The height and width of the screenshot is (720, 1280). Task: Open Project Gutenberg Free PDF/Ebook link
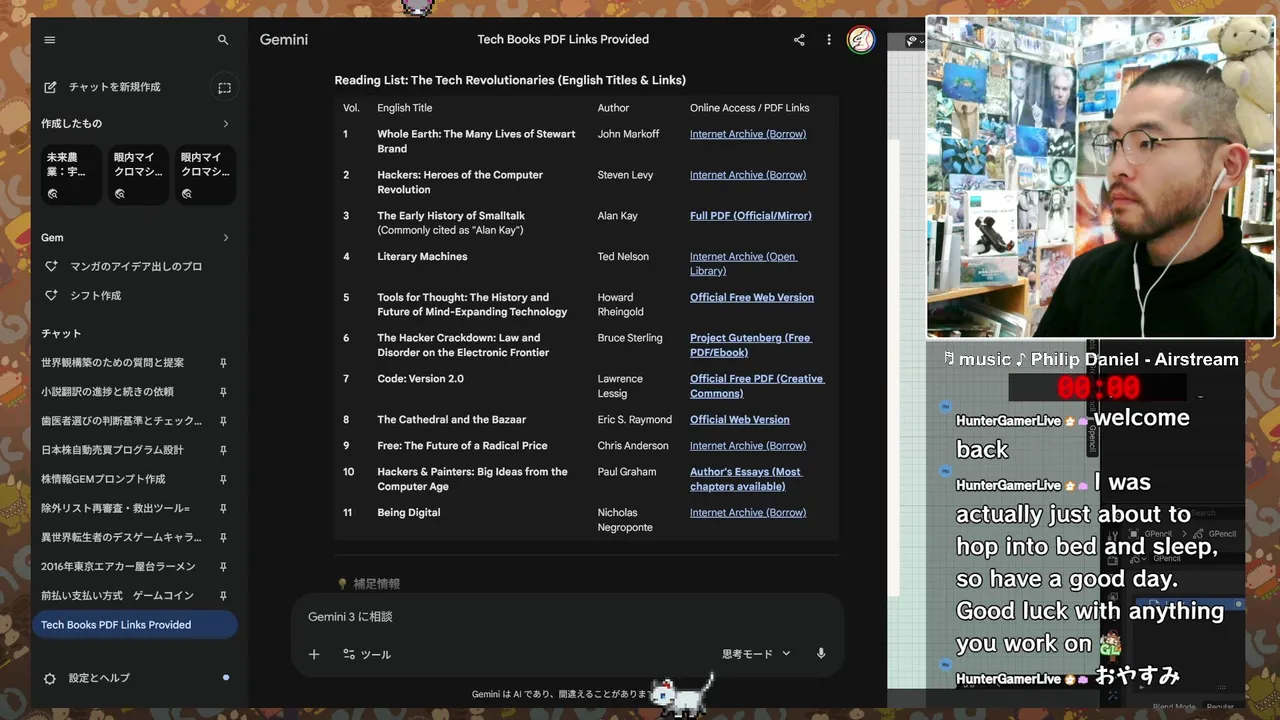pos(751,345)
